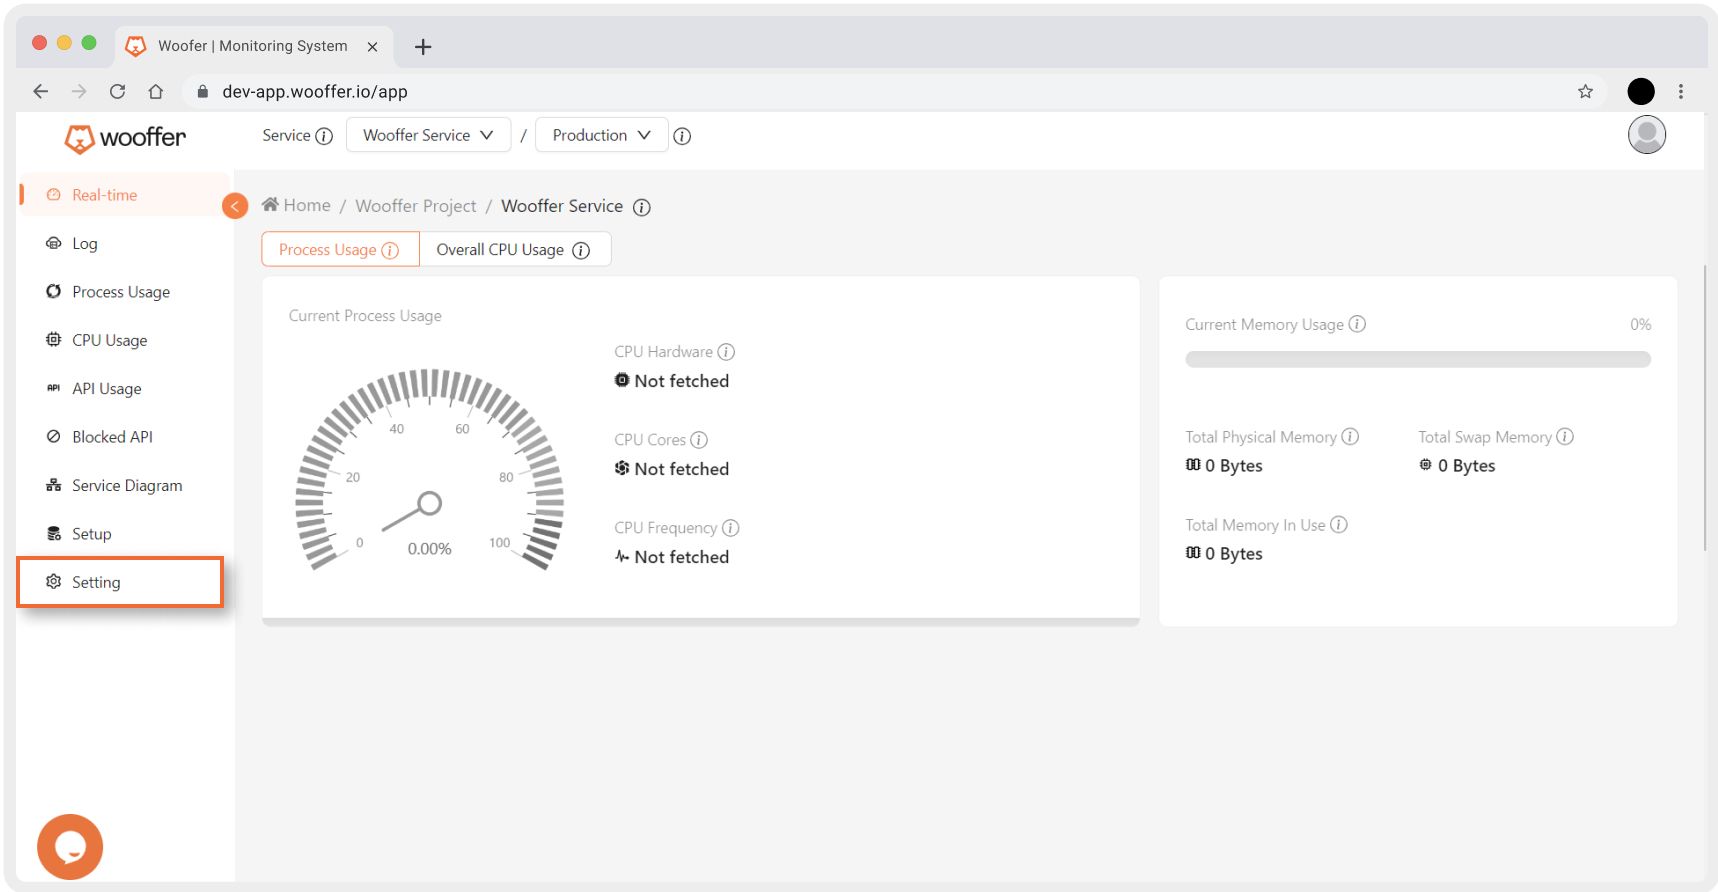The width and height of the screenshot is (1718, 892).
Task: Click the CPU Frequency info icon
Action: pos(731,528)
